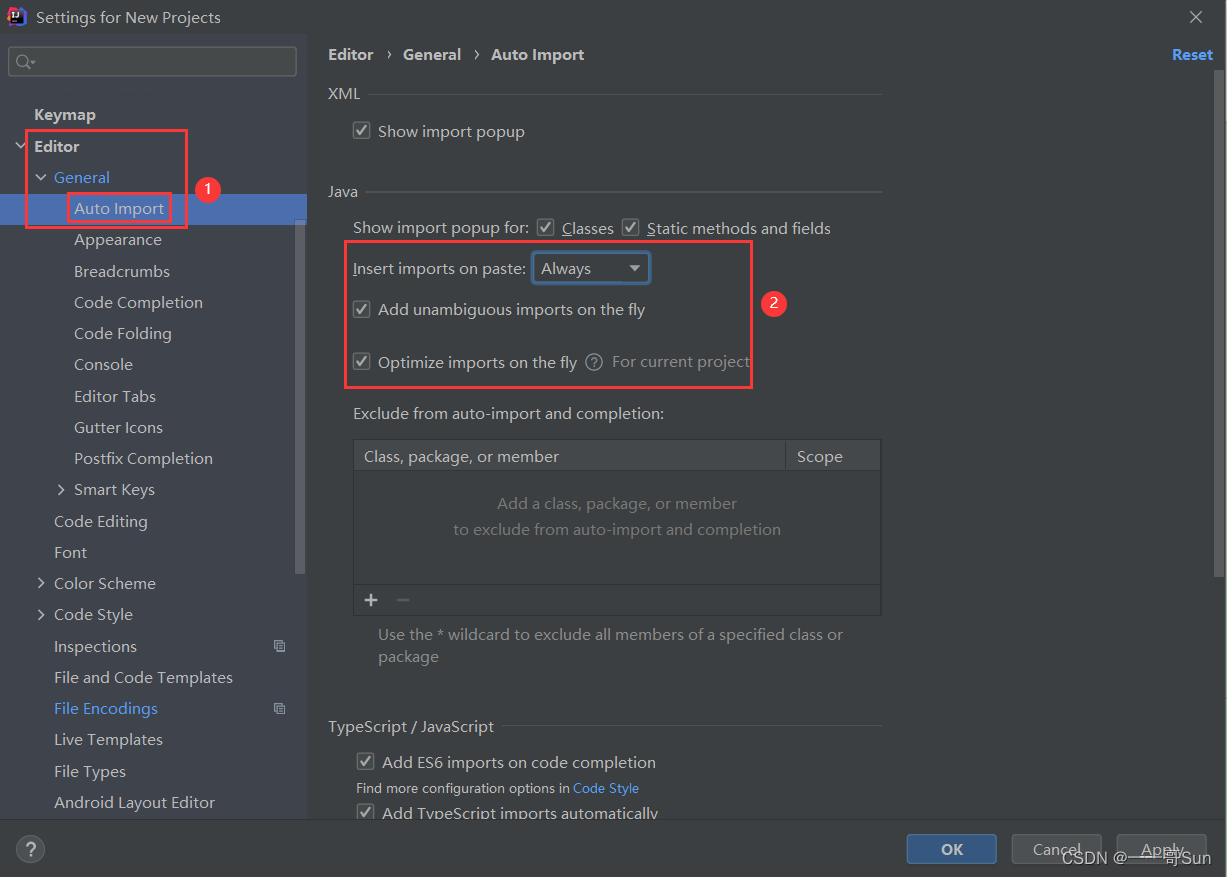Viewport: 1227px width, 877px height.
Task: Click the Class, package, or member column header
Action: click(x=570, y=456)
